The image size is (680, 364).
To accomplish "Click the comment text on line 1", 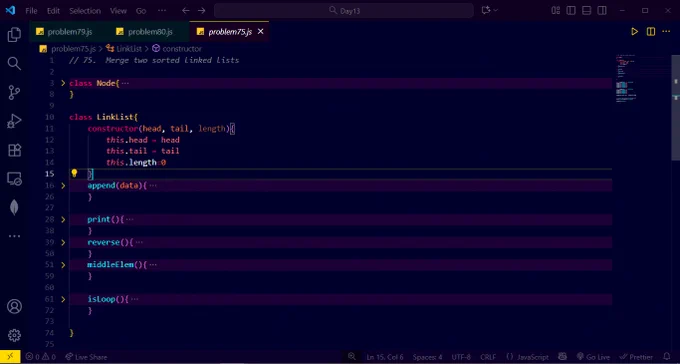I will tap(154, 60).
